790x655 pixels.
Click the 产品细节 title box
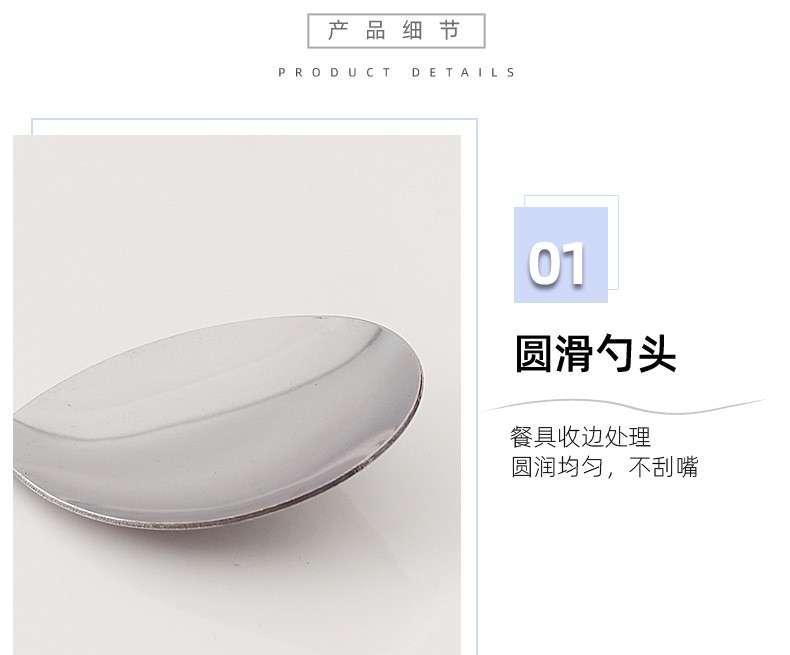(x=396, y=31)
